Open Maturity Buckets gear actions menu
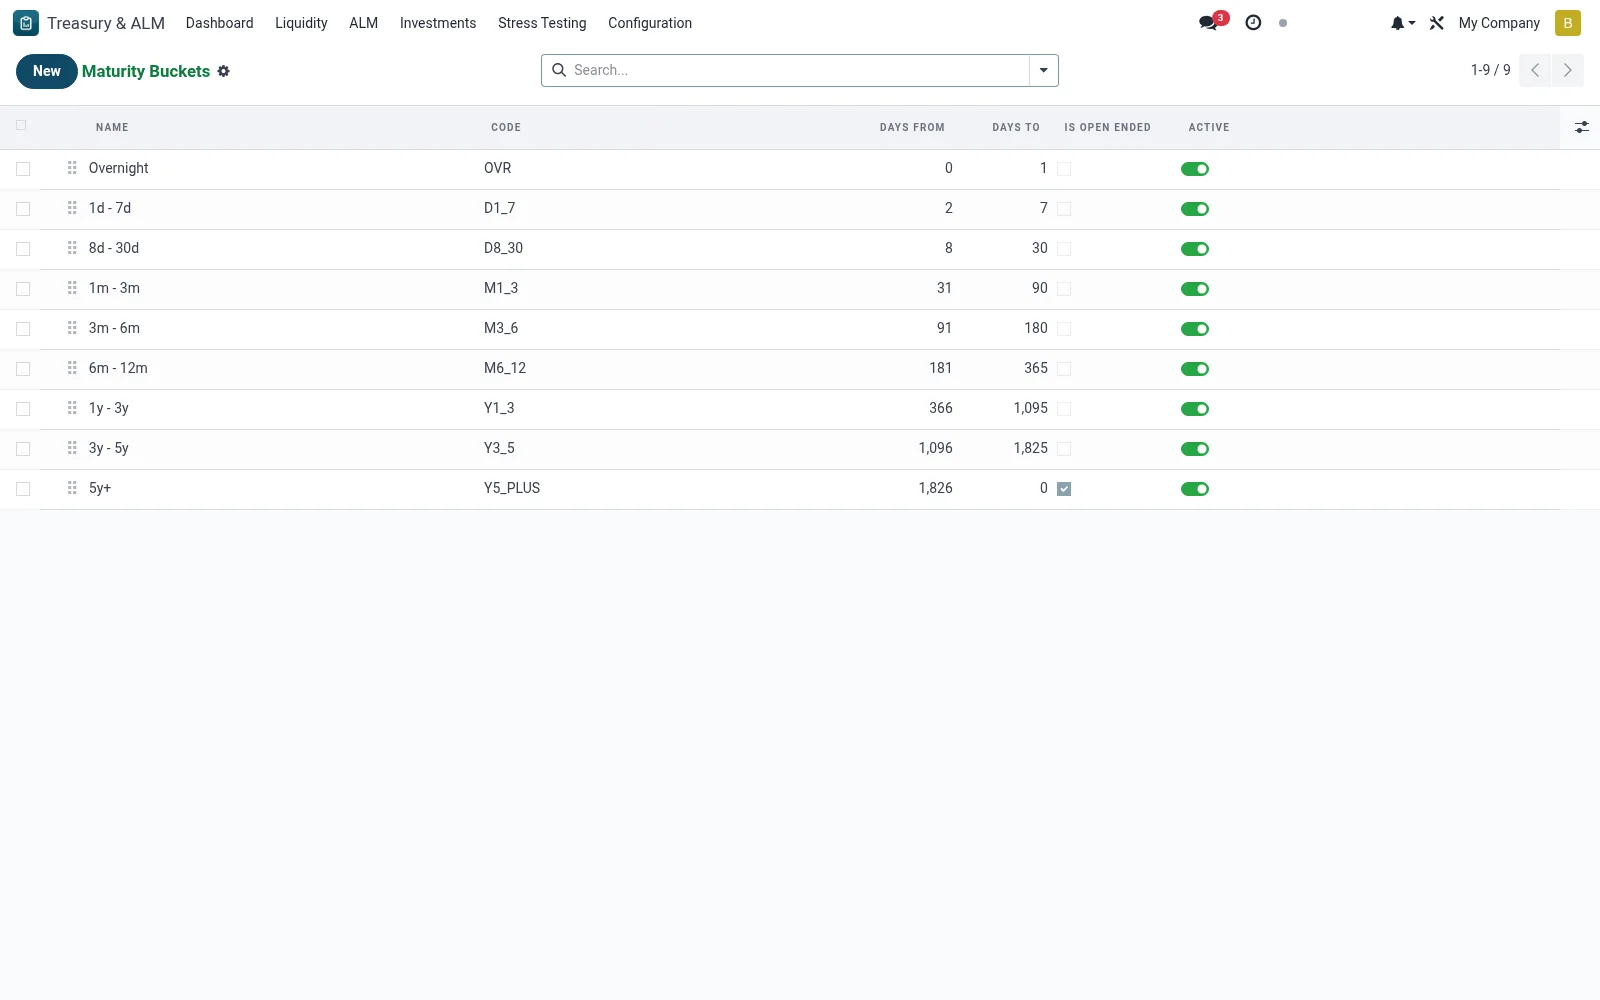 coord(224,71)
